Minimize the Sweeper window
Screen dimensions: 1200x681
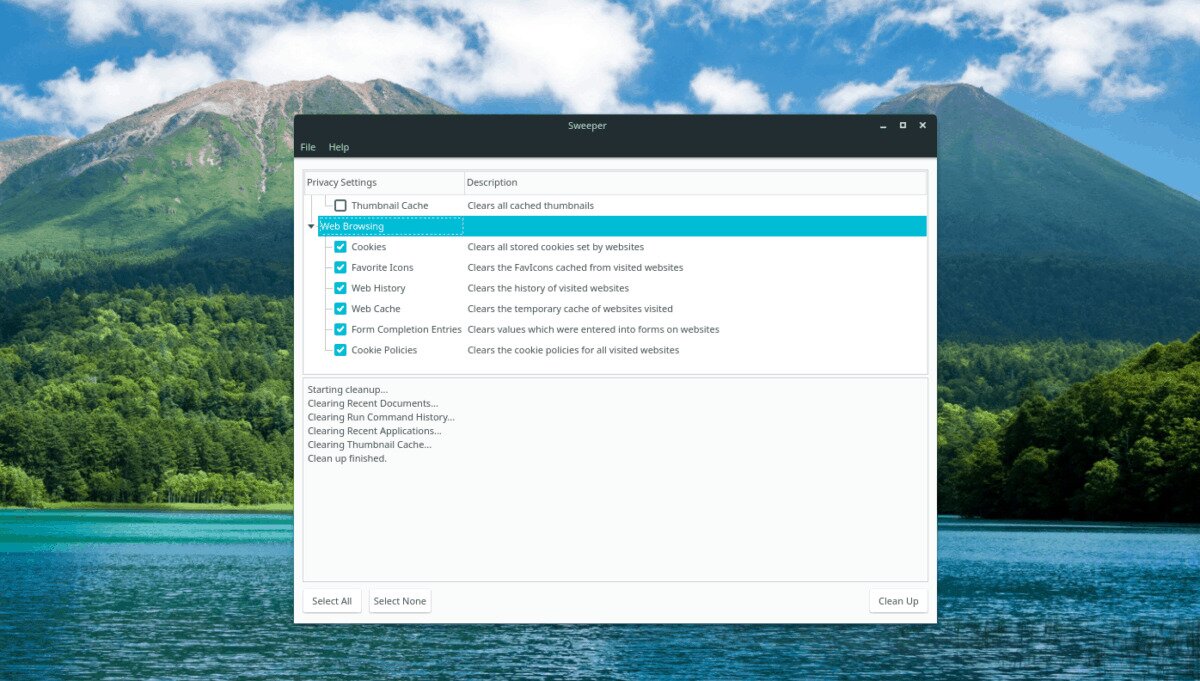click(882, 126)
